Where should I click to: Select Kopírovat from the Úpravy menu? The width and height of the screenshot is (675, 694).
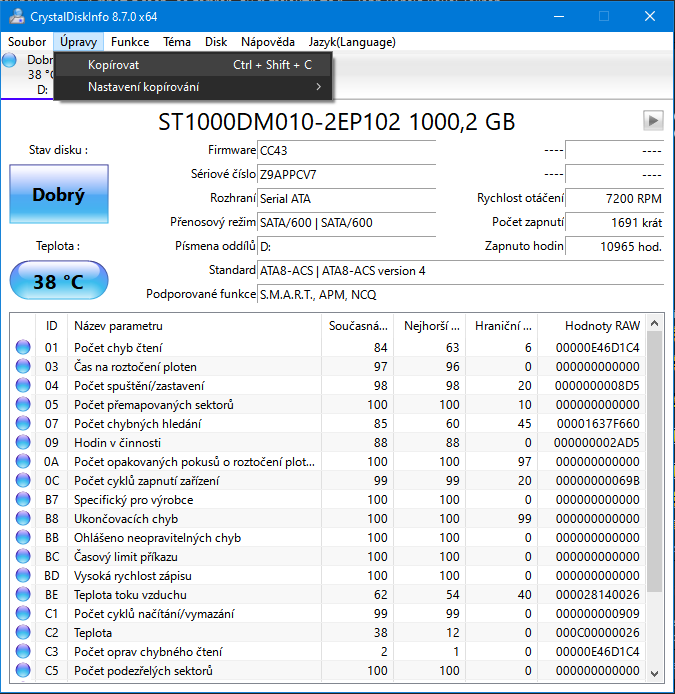tap(113, 65)
